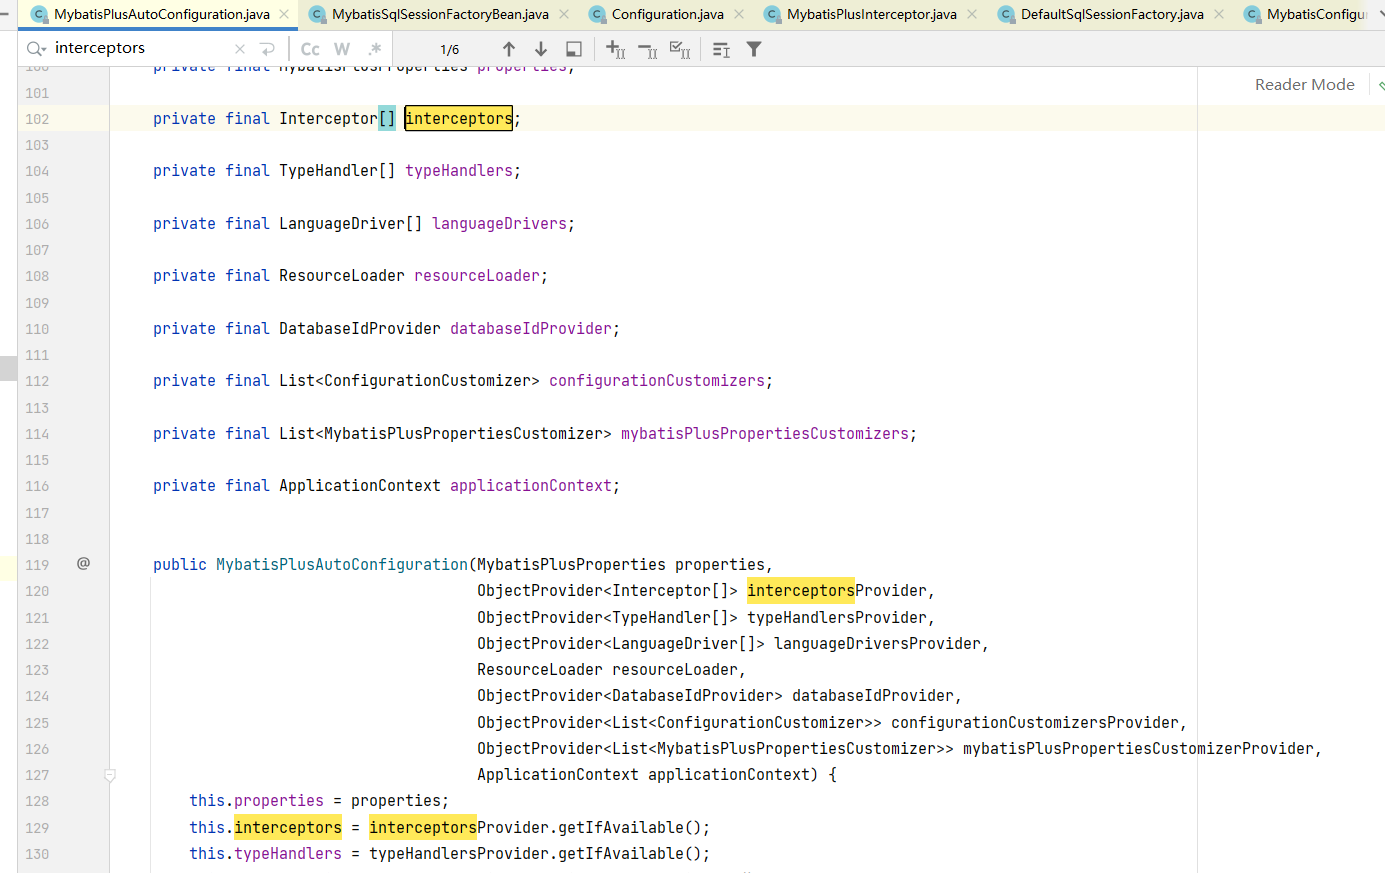Viewport: 1385px width, 873px height.
Task: Toggle Match Case (Cc) search option
Action: 310,49
